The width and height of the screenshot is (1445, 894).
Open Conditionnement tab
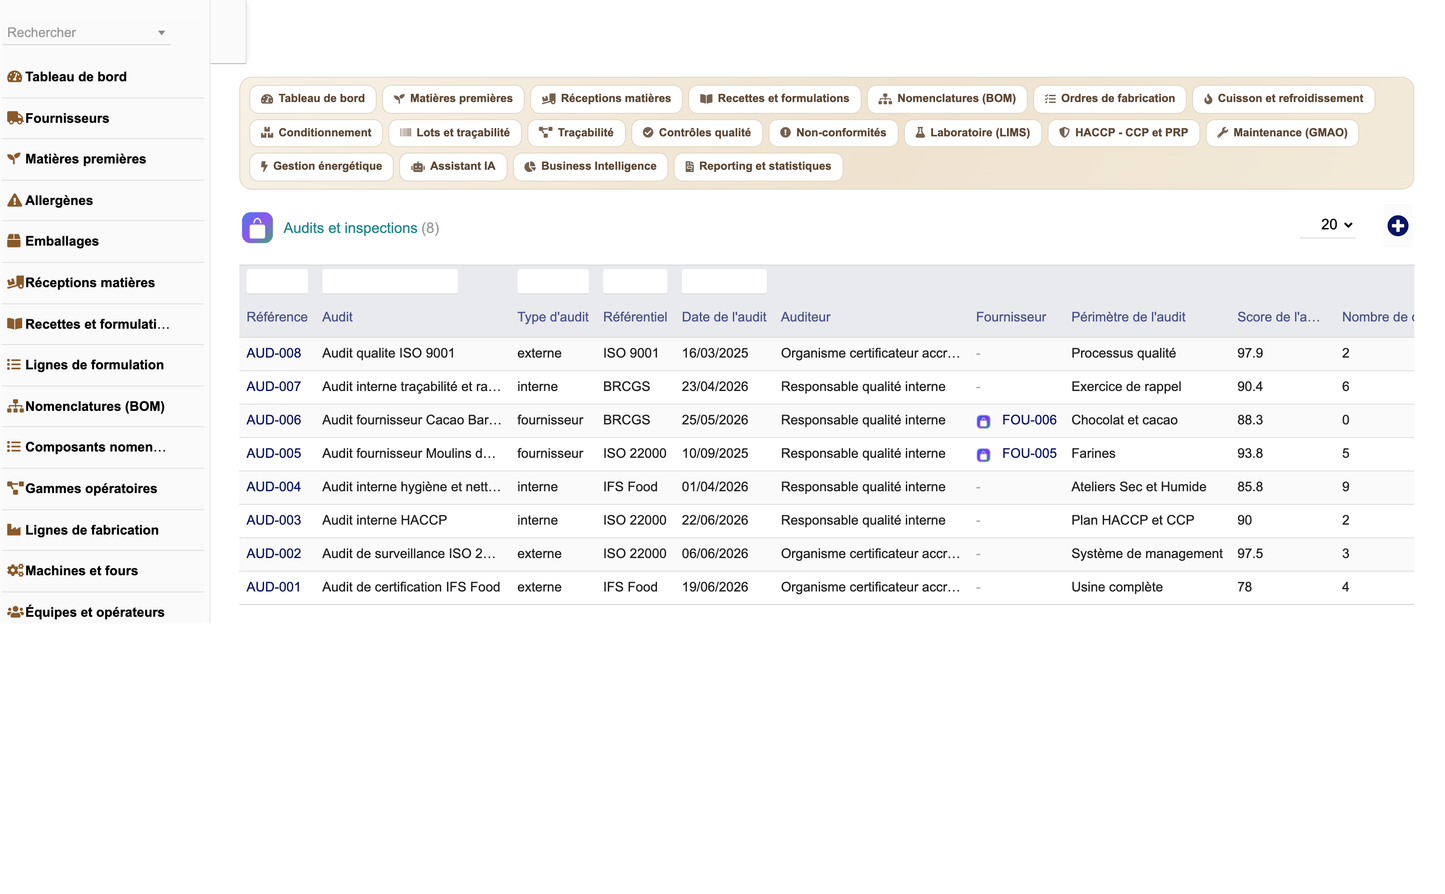coord(316,133)
